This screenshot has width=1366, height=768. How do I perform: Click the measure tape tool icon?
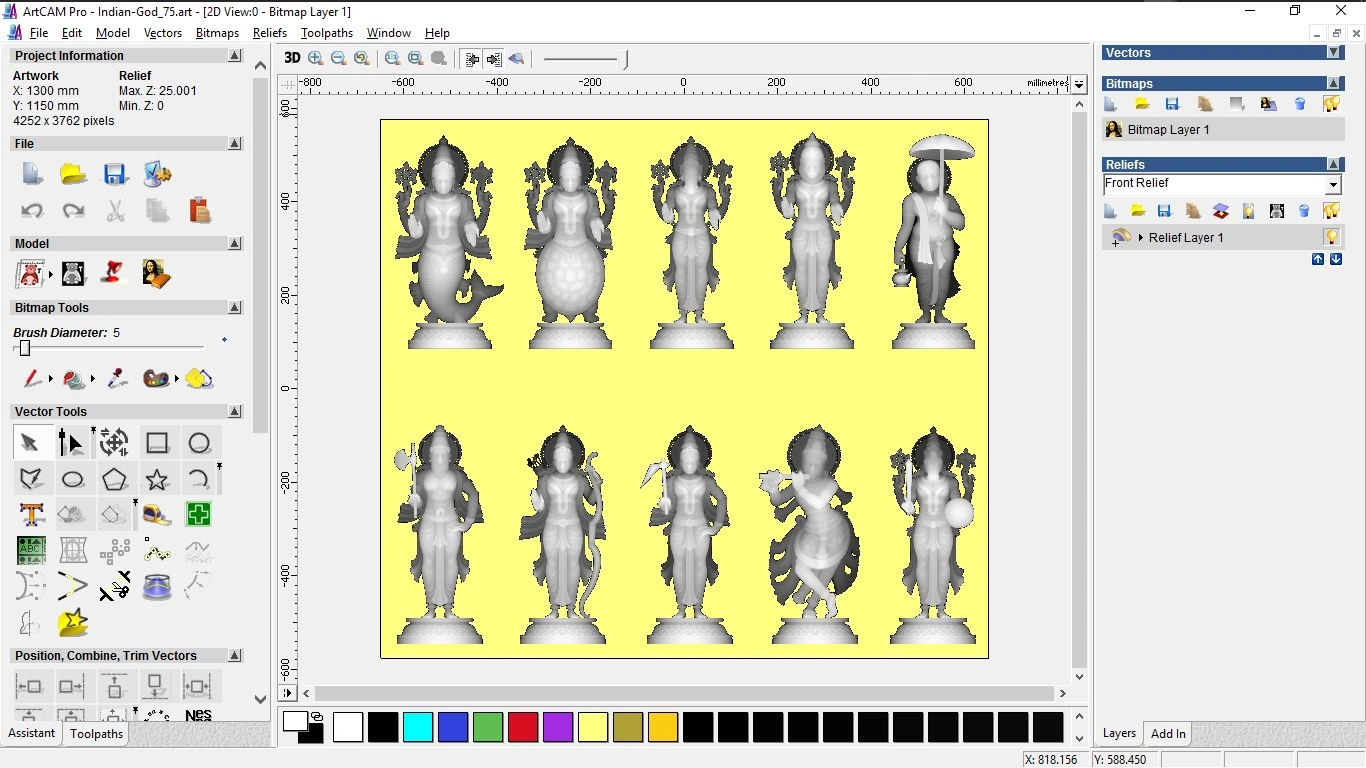(x=157, y=515)
